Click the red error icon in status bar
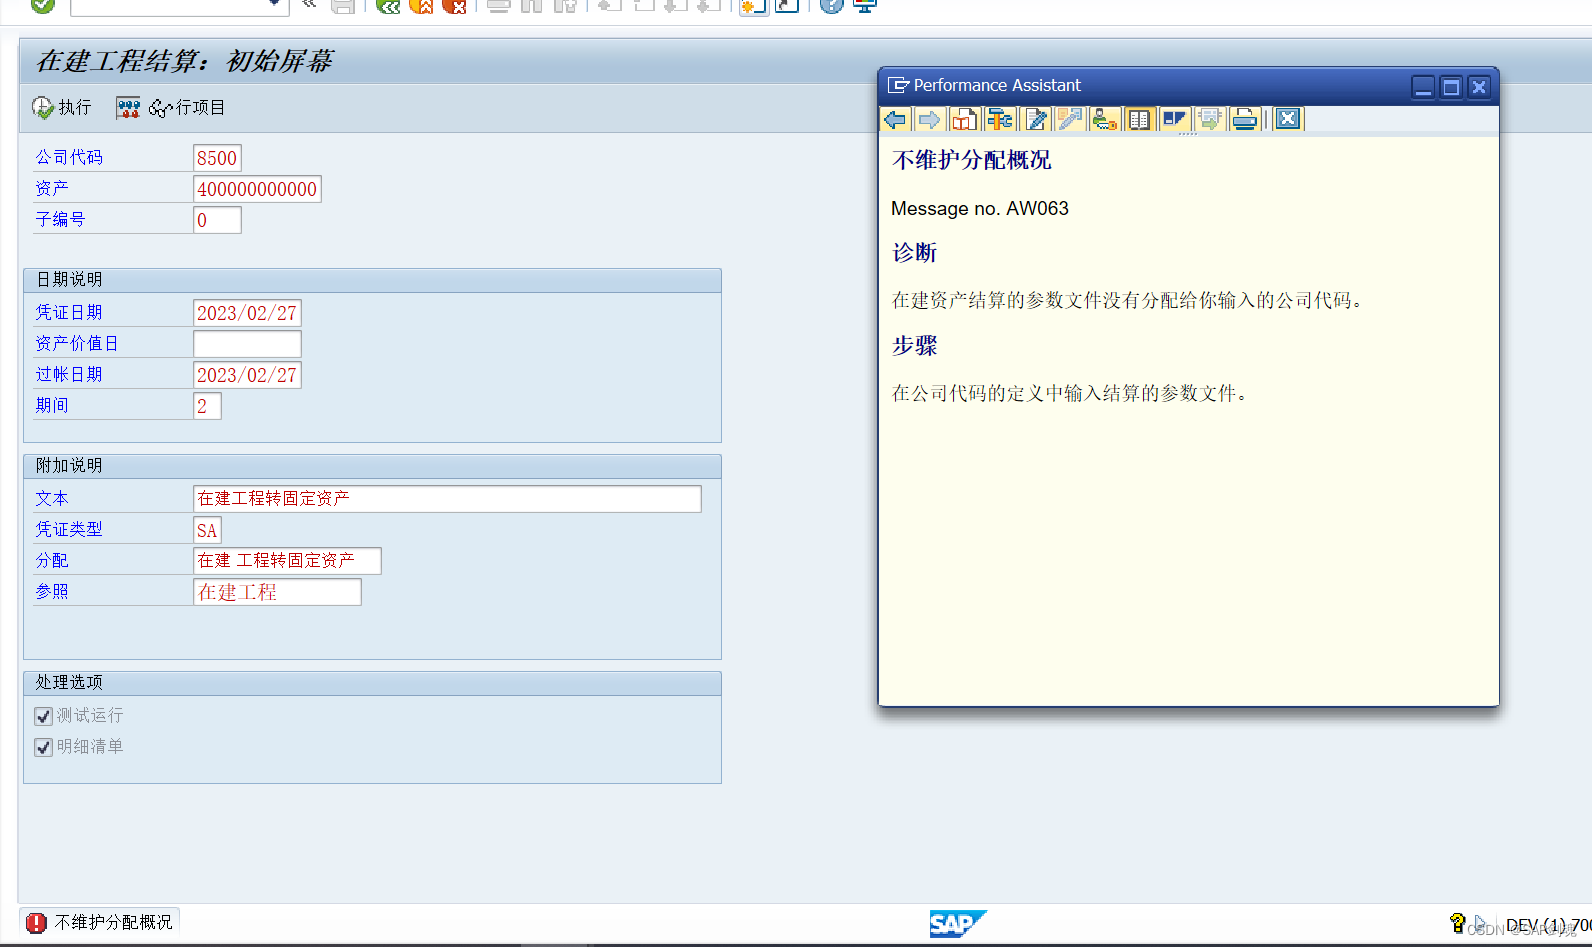 pyautogui.click(x=37, y=922)
